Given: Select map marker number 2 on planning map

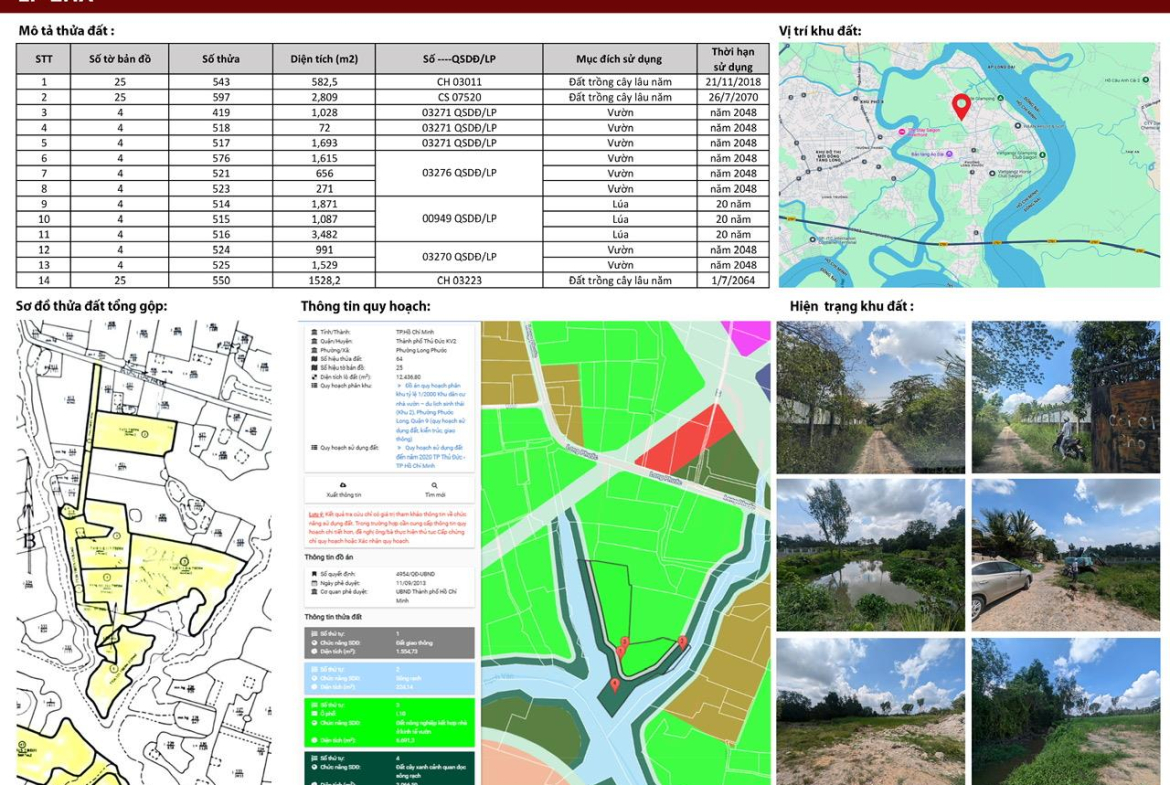Looking at the screenshot, I should [x=682, y=642].
